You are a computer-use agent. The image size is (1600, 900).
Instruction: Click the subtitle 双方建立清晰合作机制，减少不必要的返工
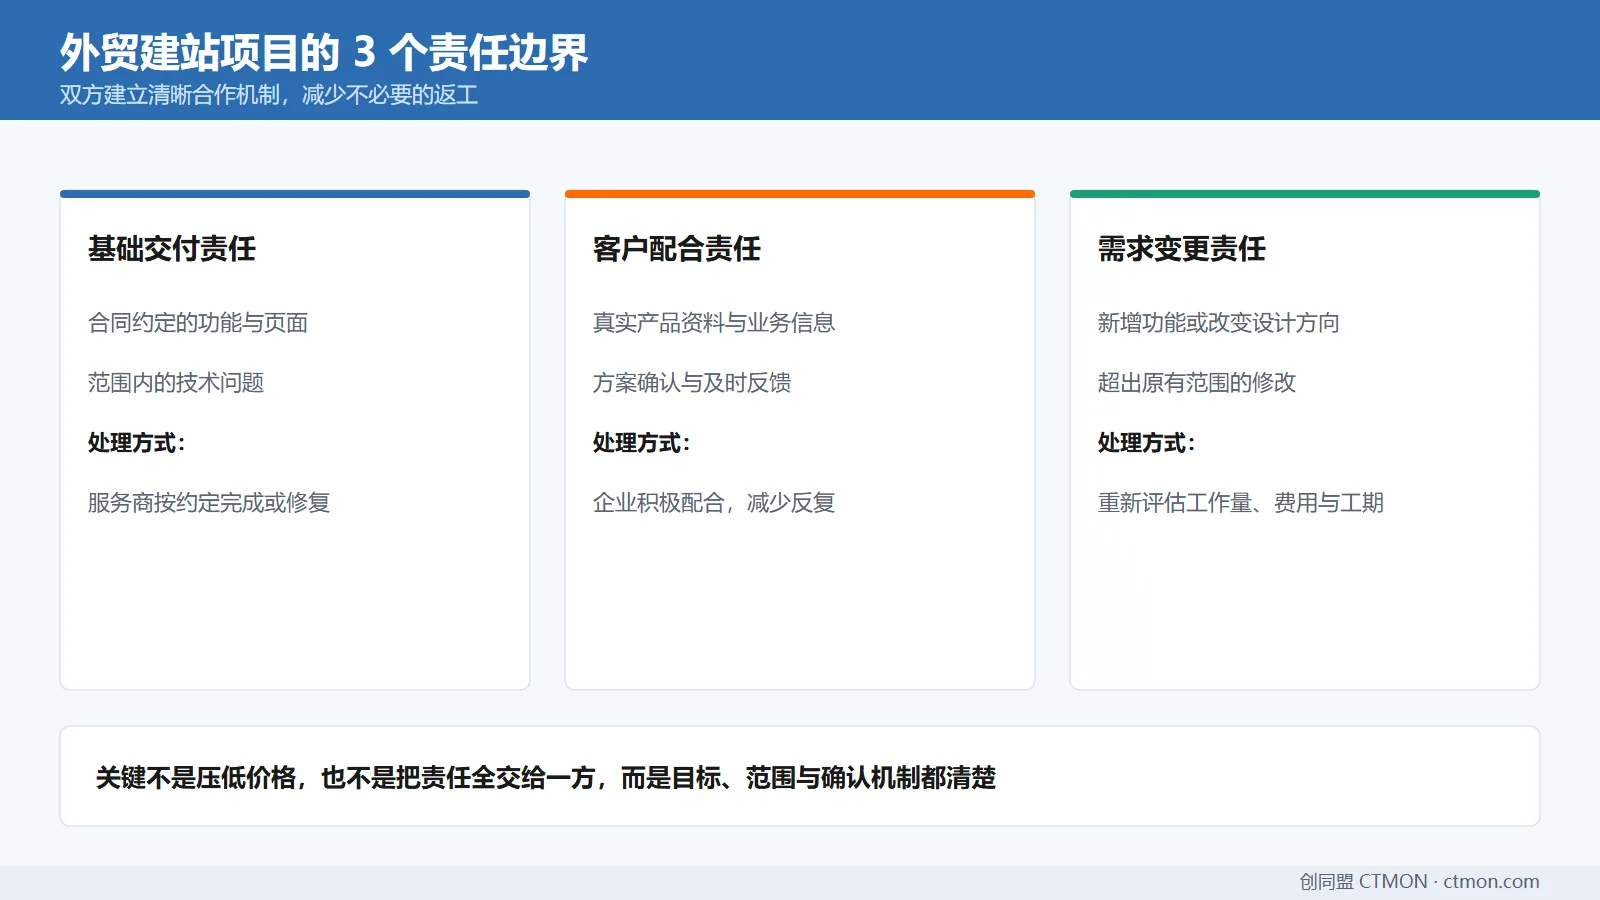(269, 95)
